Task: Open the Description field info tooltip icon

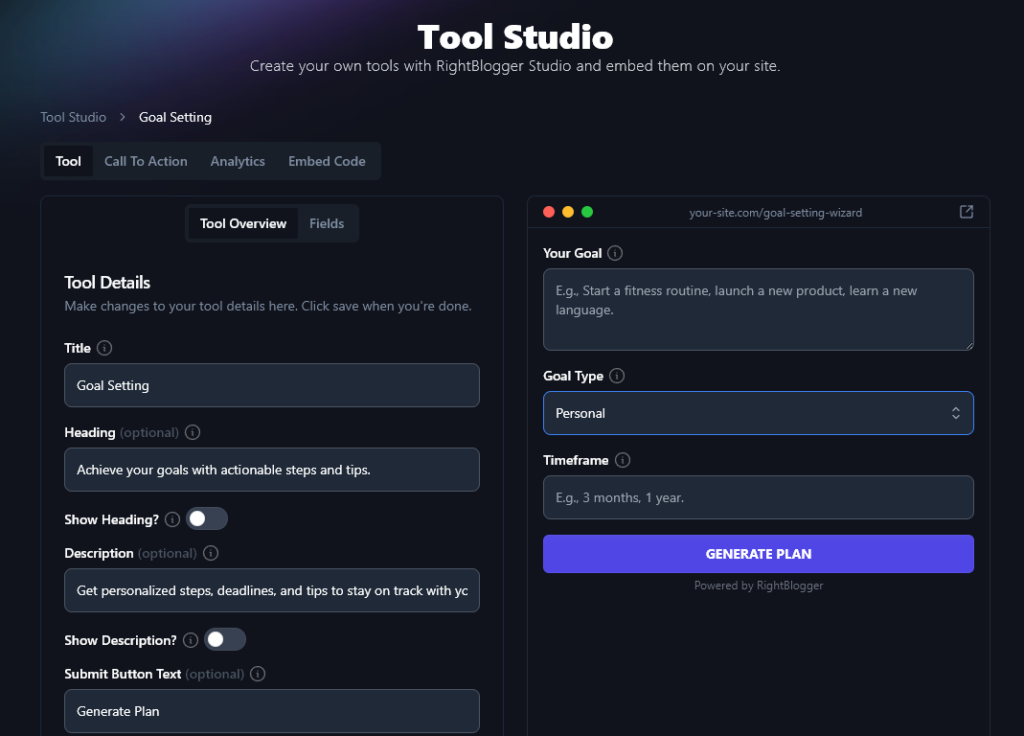Action: click(210, 553)
